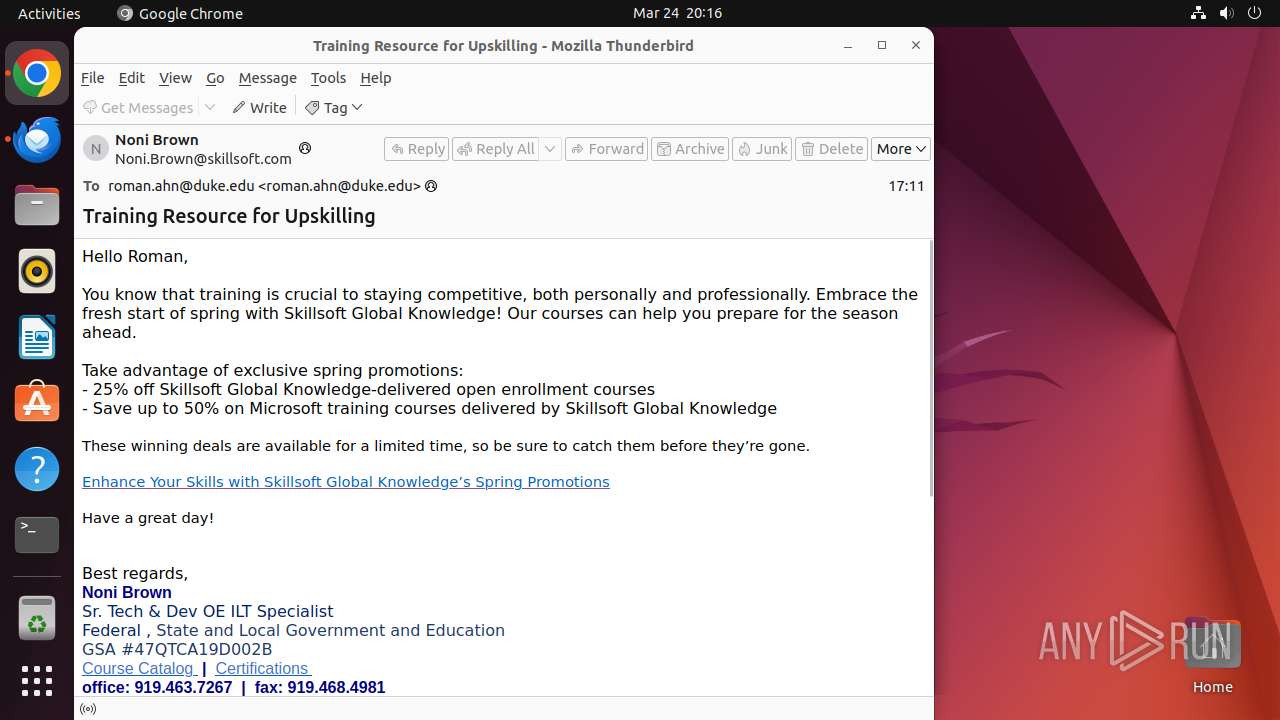The width and height of the screenshot is (1280, 720).
Task: Click Get Messages toolbar button
Action: click(138, 107)
